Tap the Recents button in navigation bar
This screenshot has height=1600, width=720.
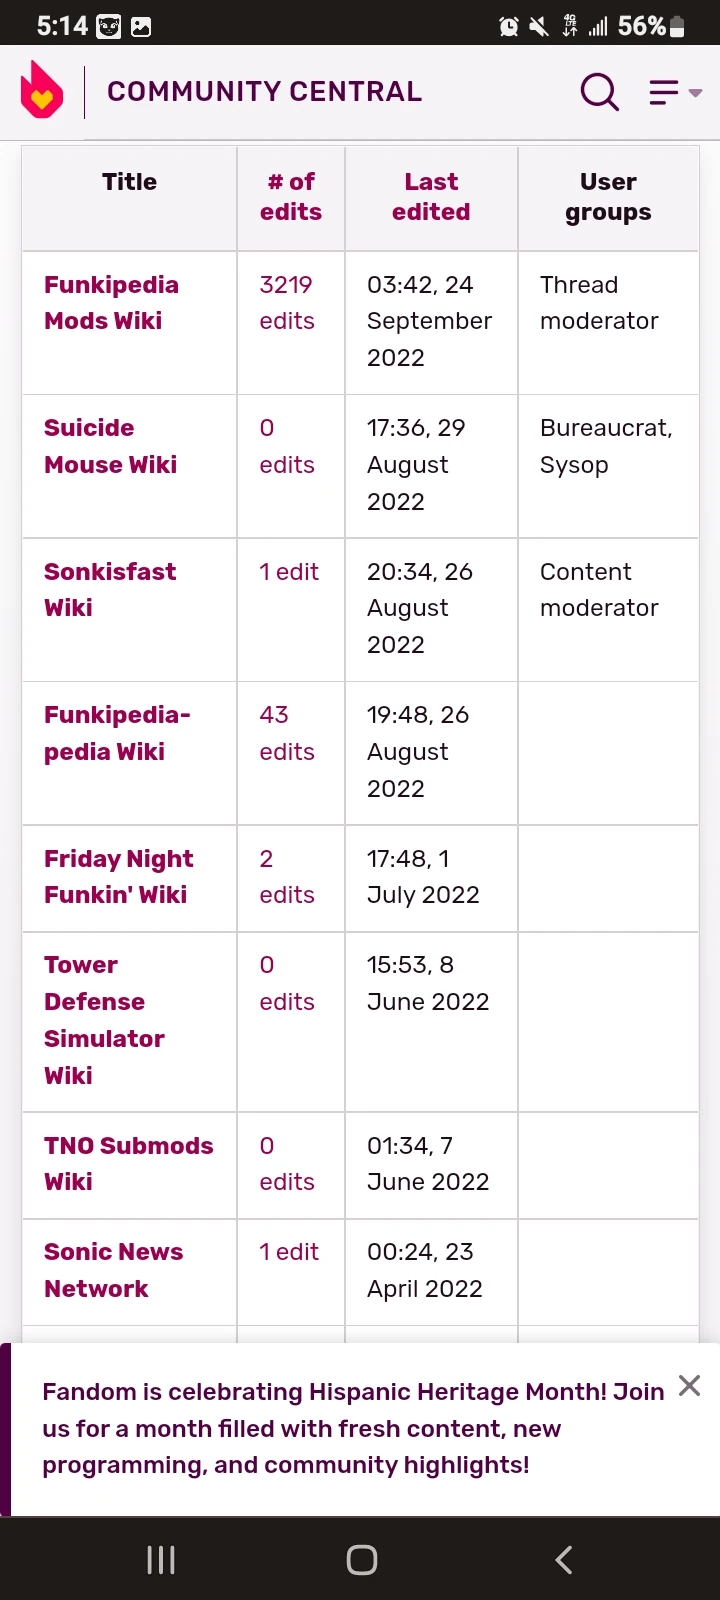(160, 1558)
